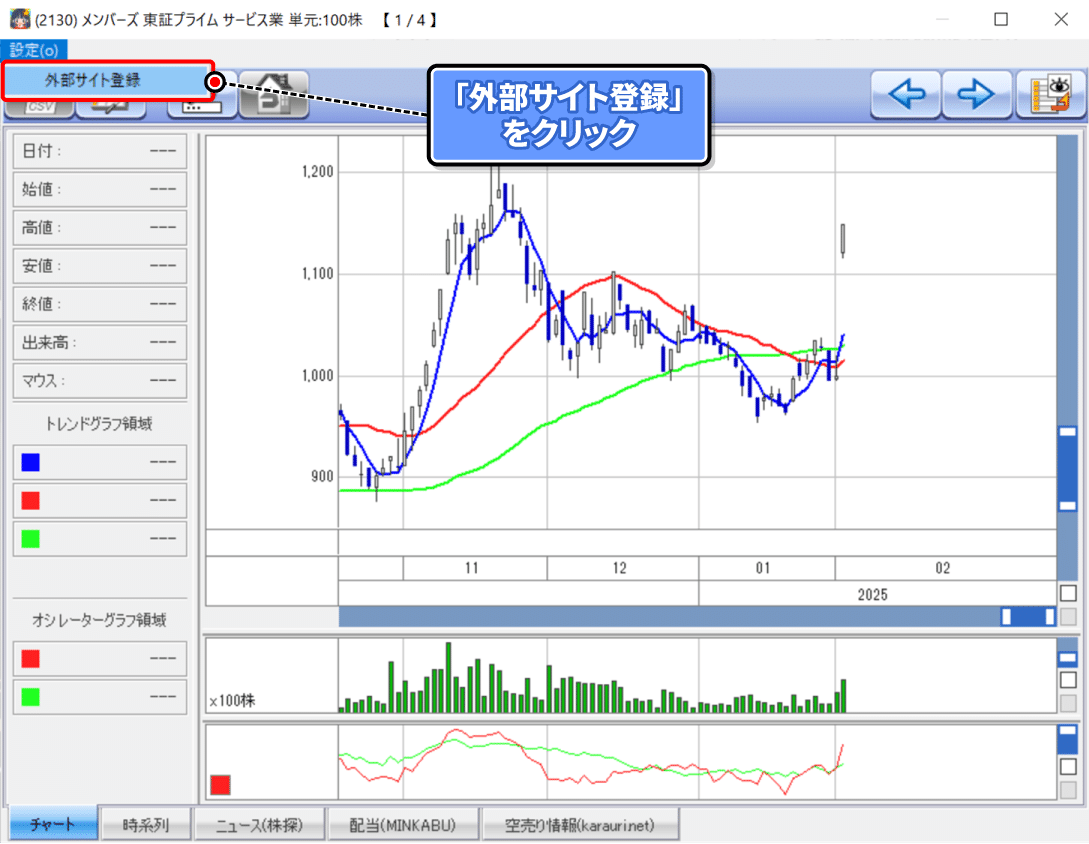This screenshot has height=844, width=1089.
Task: Click the 12 month label on axis
Action: 620,568
